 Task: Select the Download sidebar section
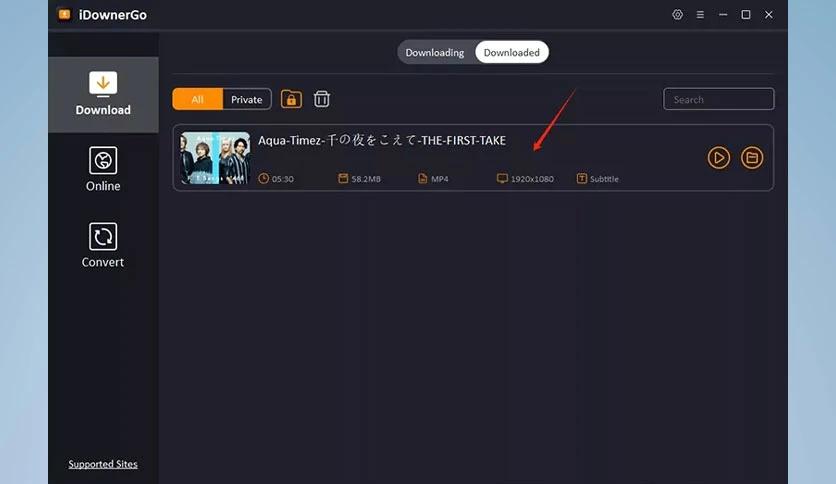[x=103, y=94]
